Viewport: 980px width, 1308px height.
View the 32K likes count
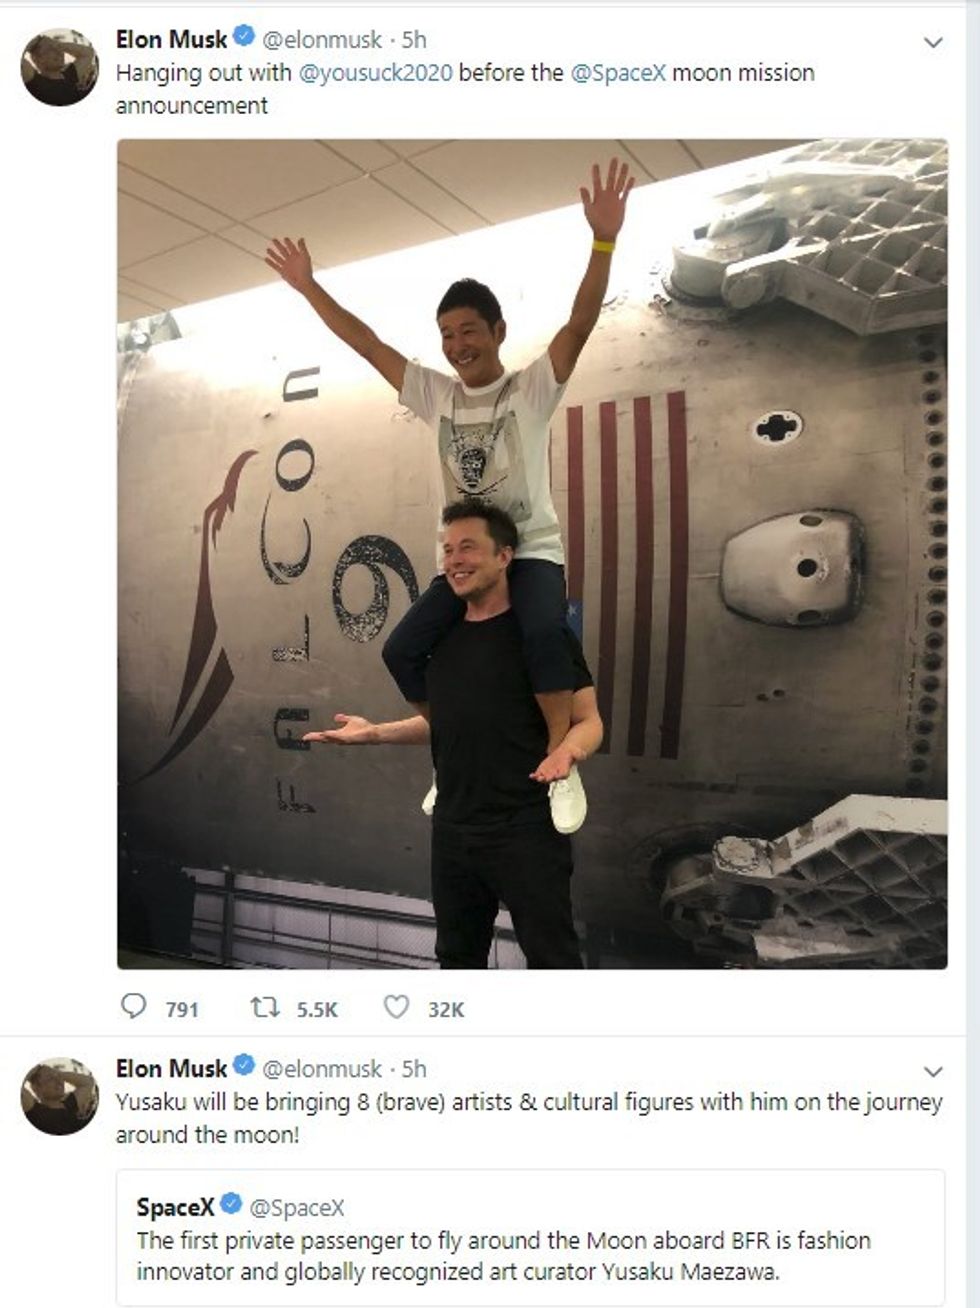[x=446, y=1009]
